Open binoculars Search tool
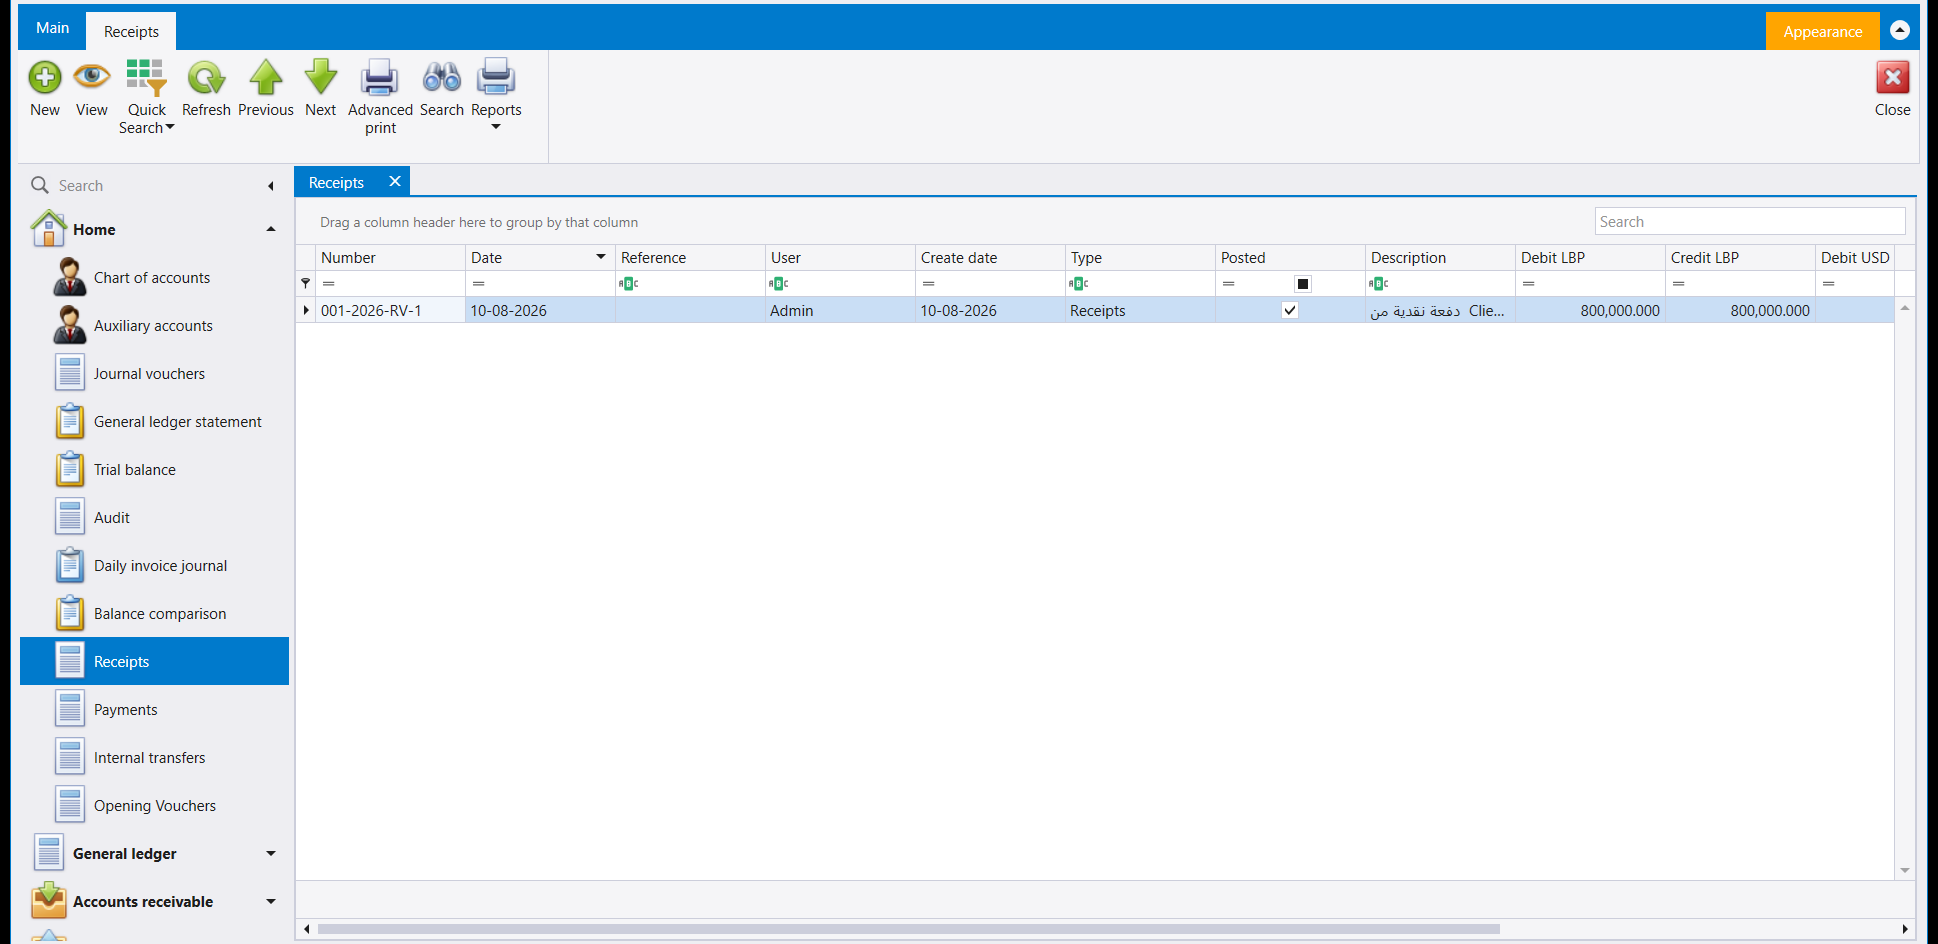This screenshot has height=944, width=1938. point(442,78)
